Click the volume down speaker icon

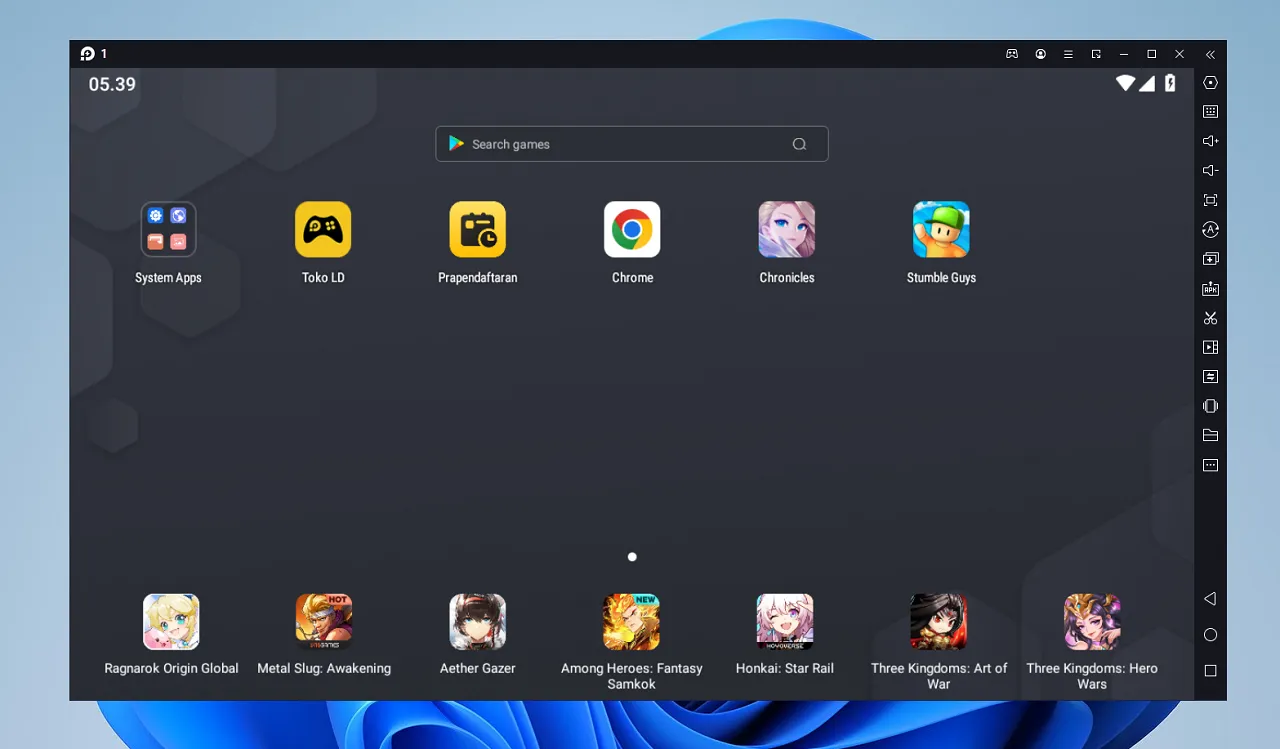pyautogui.click(x=1210, y=171)
